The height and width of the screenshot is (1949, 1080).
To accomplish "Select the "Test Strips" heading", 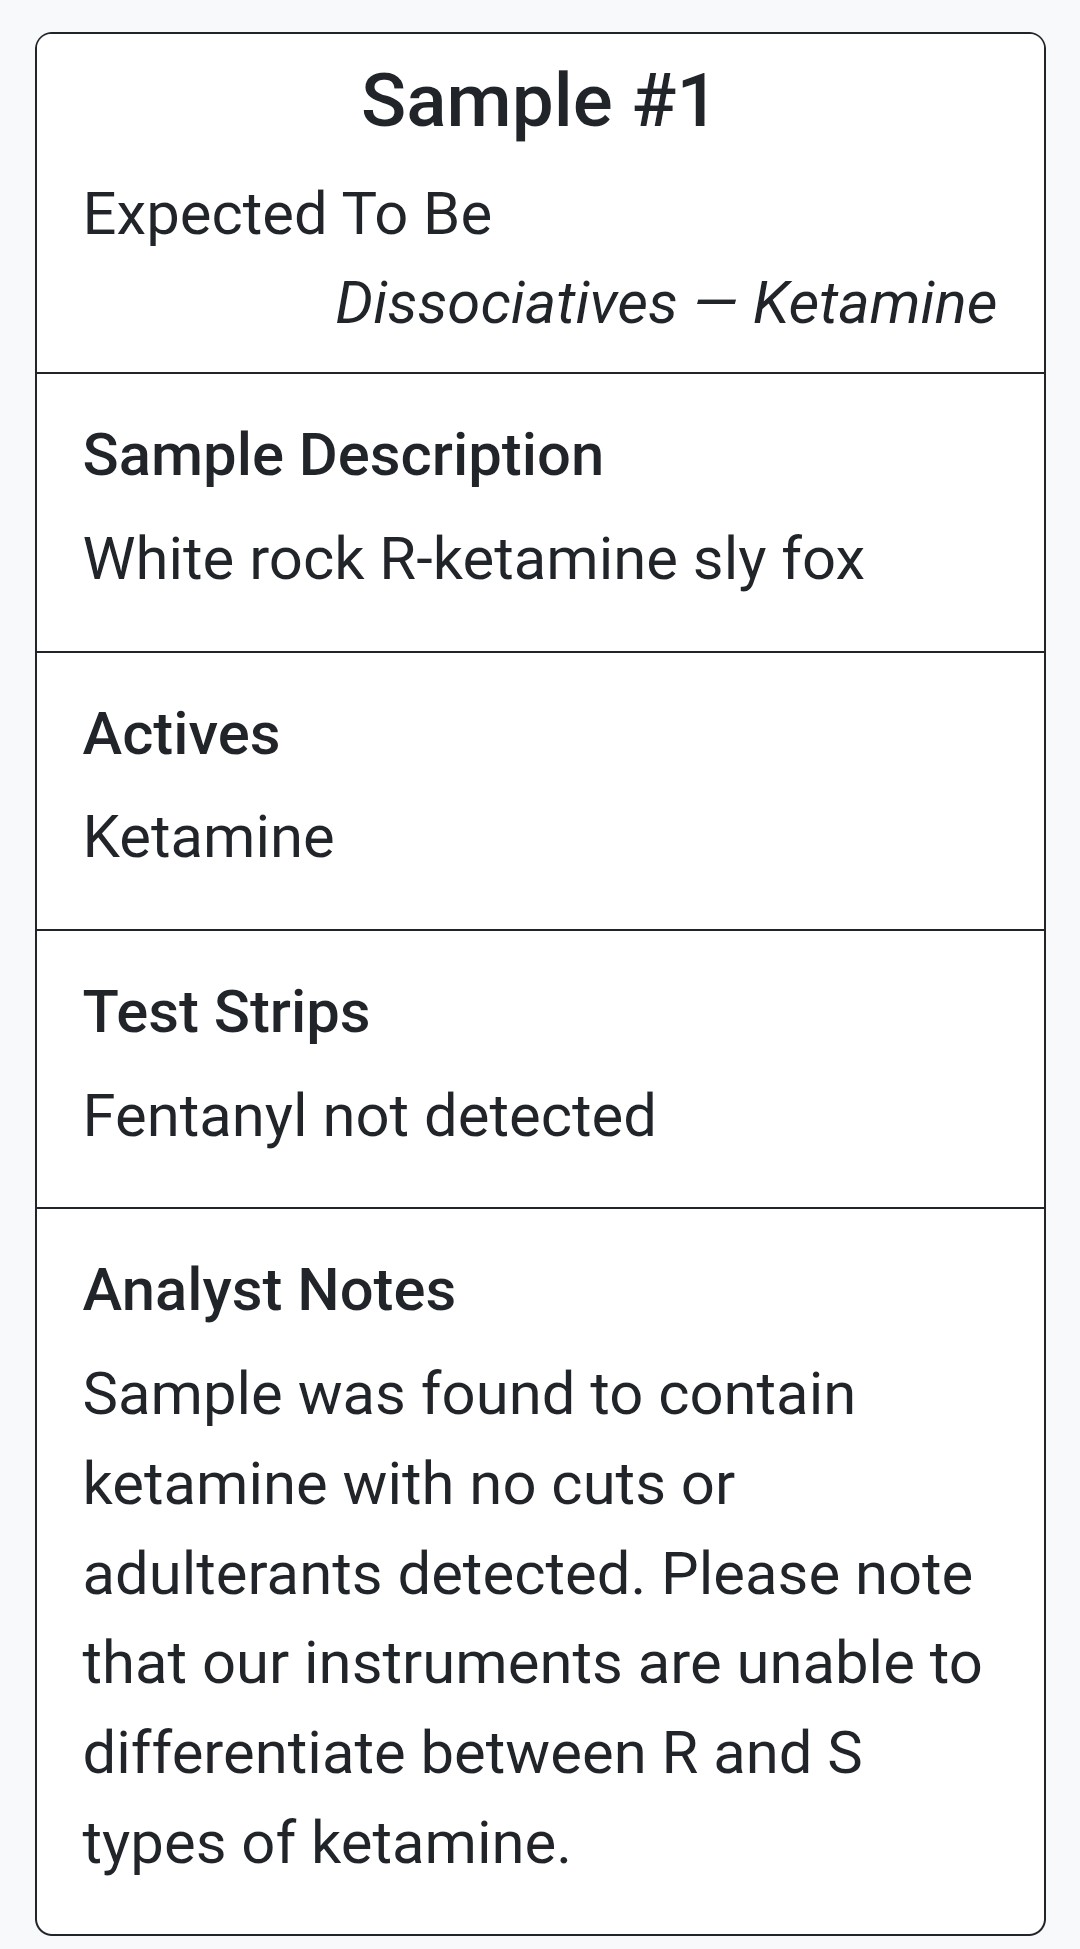I will [226, 1012].
